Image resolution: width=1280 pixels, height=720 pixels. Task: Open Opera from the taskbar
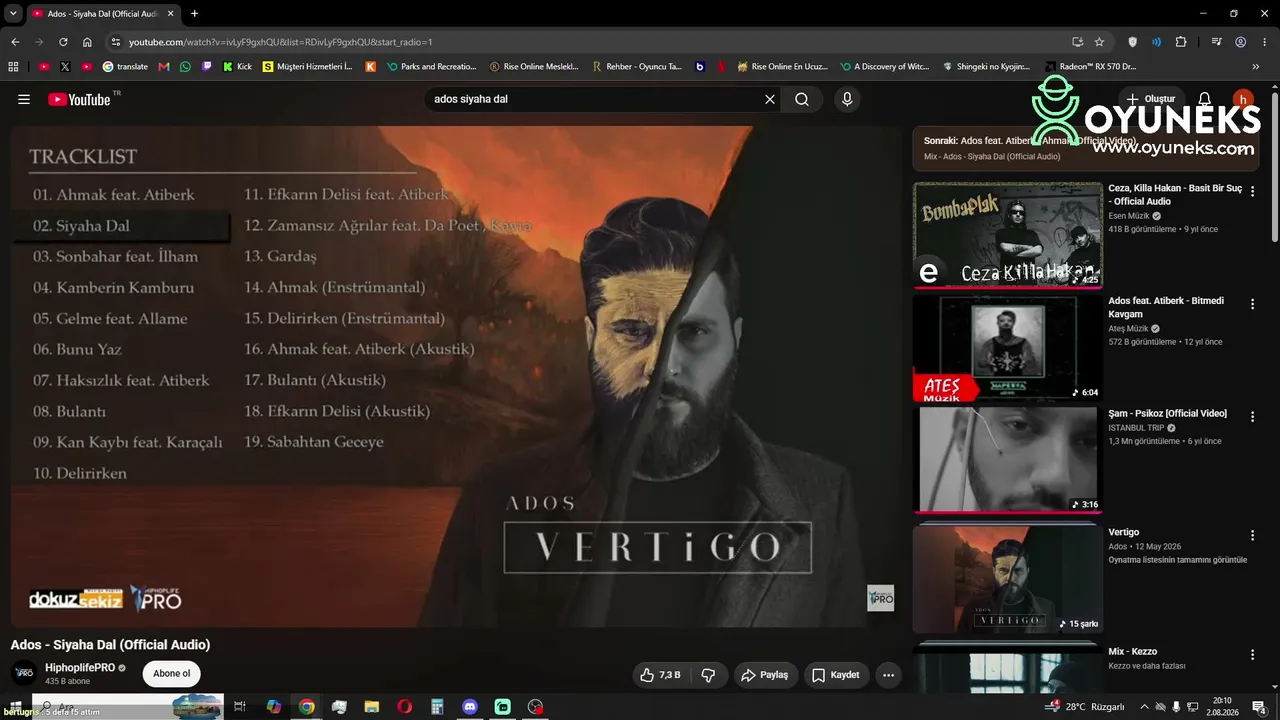pos(405,707)
